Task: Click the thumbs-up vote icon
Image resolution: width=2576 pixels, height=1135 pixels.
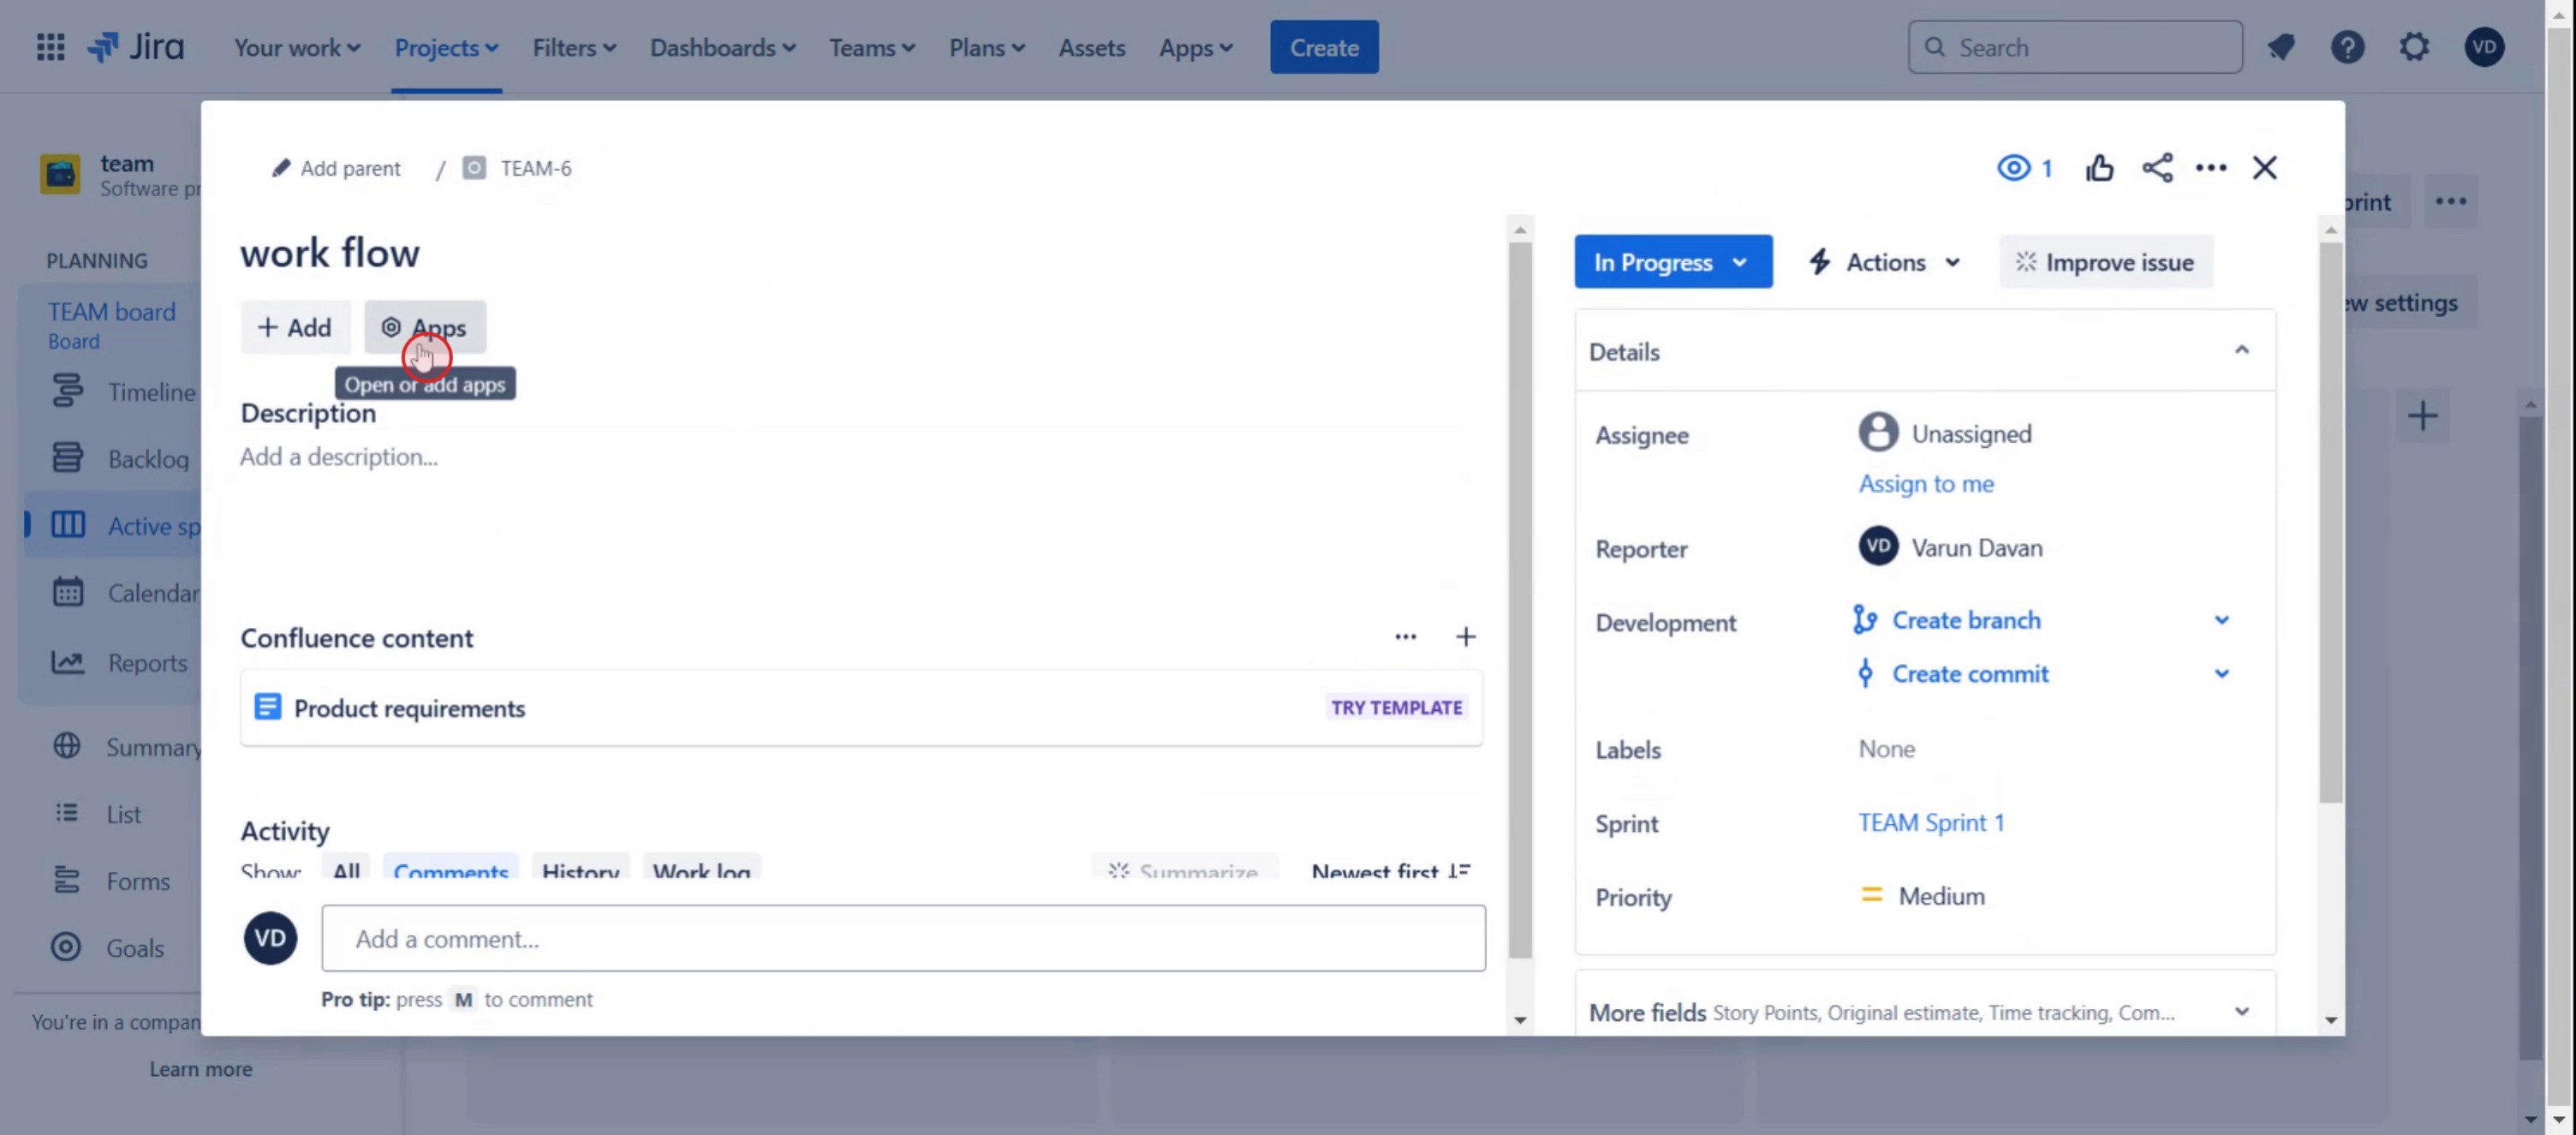Action: coord(2099,168)
